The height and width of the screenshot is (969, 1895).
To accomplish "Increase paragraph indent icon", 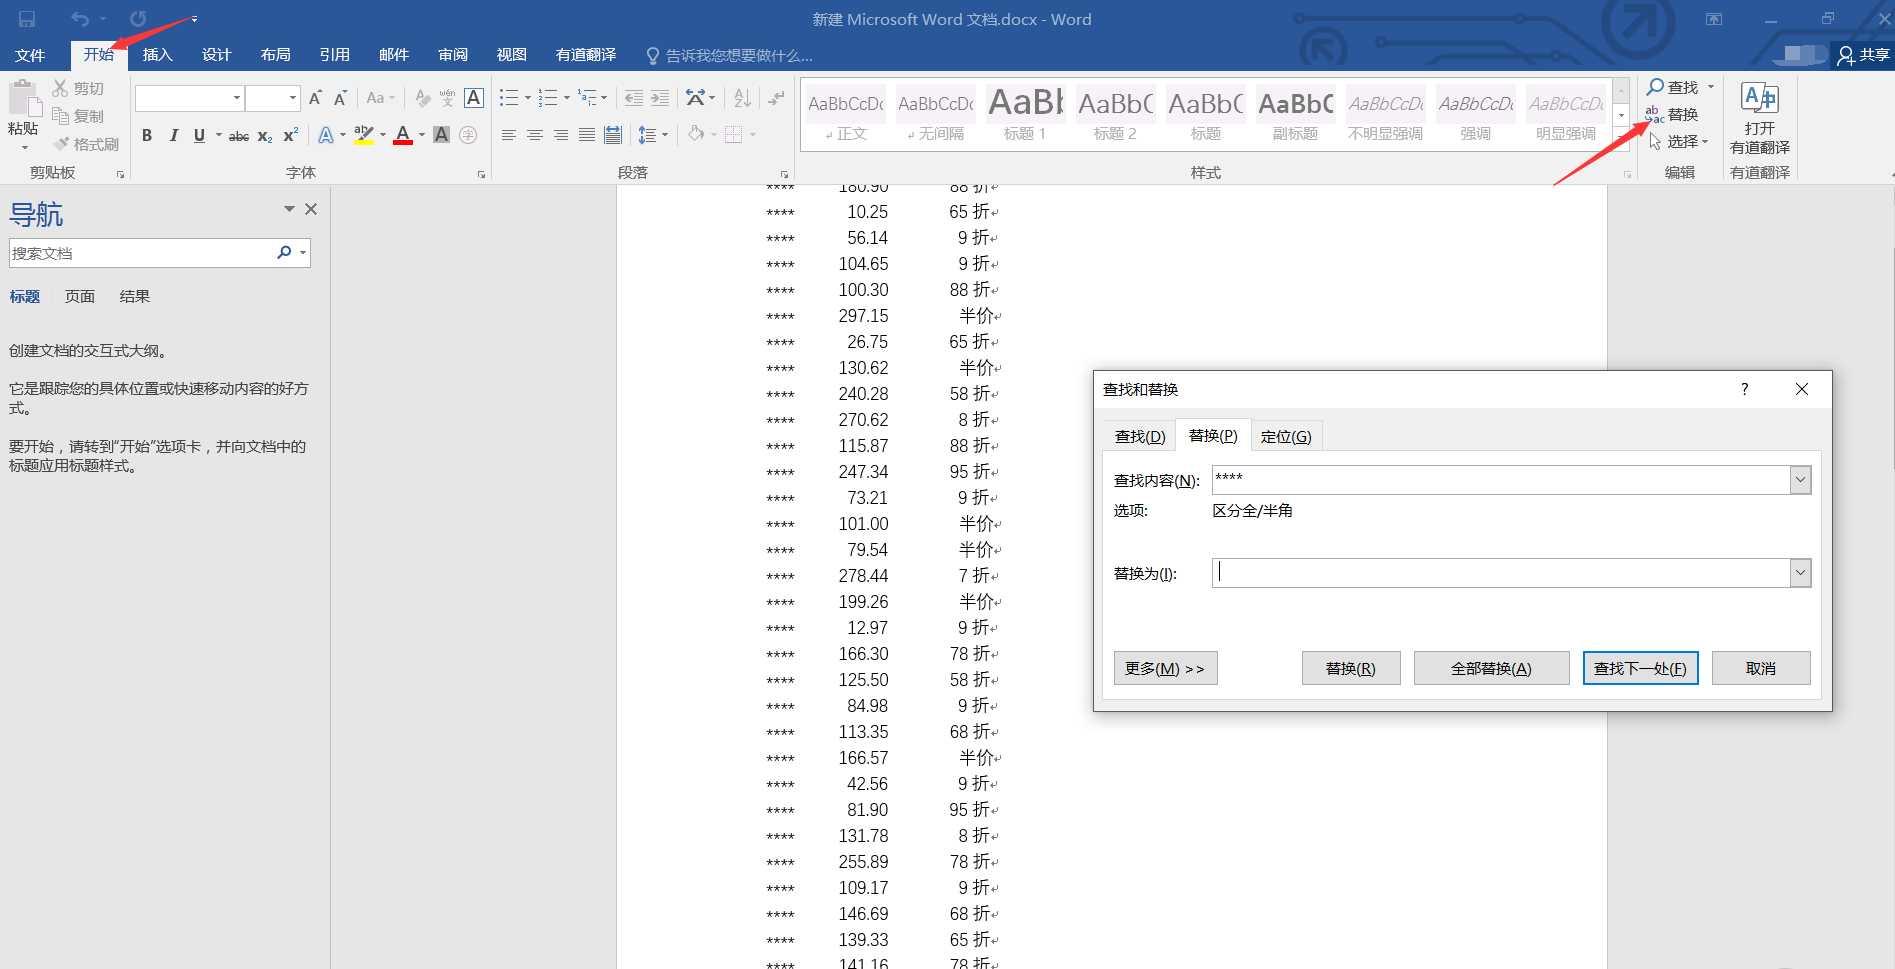I will (660, 98).
